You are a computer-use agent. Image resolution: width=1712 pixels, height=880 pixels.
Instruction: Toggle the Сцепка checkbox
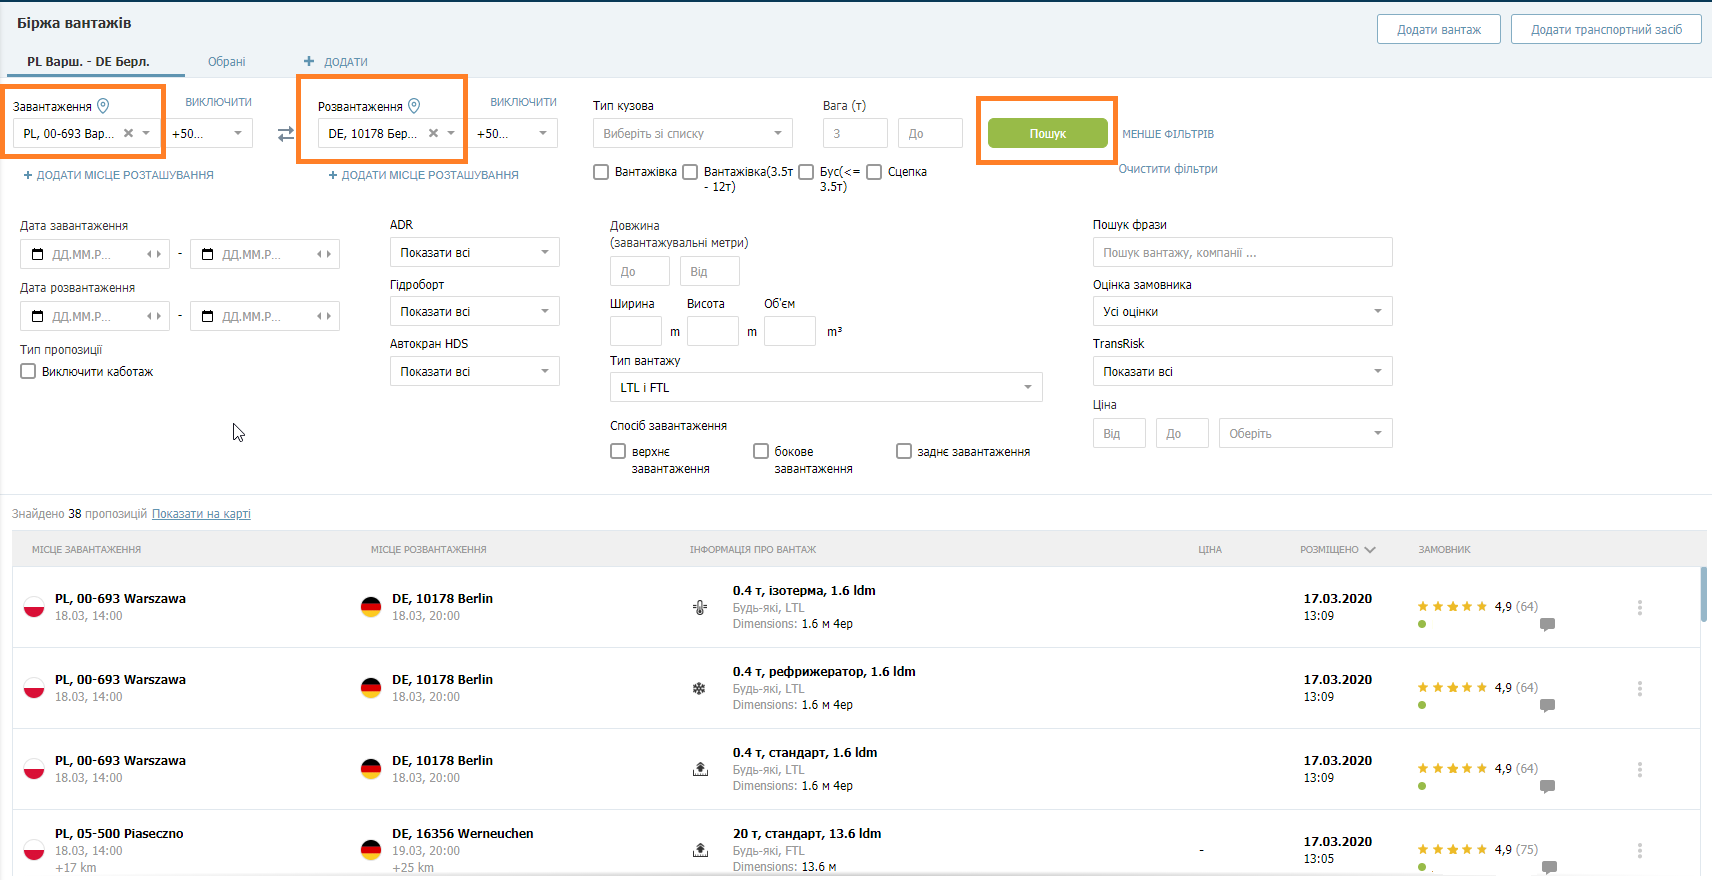pyautogui.click(x=874, y=172)
